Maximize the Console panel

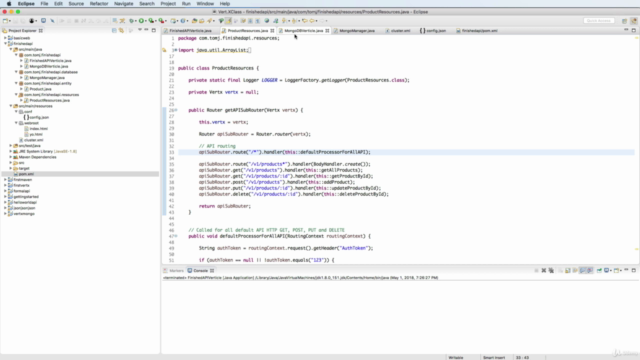(x=634, y=270)
